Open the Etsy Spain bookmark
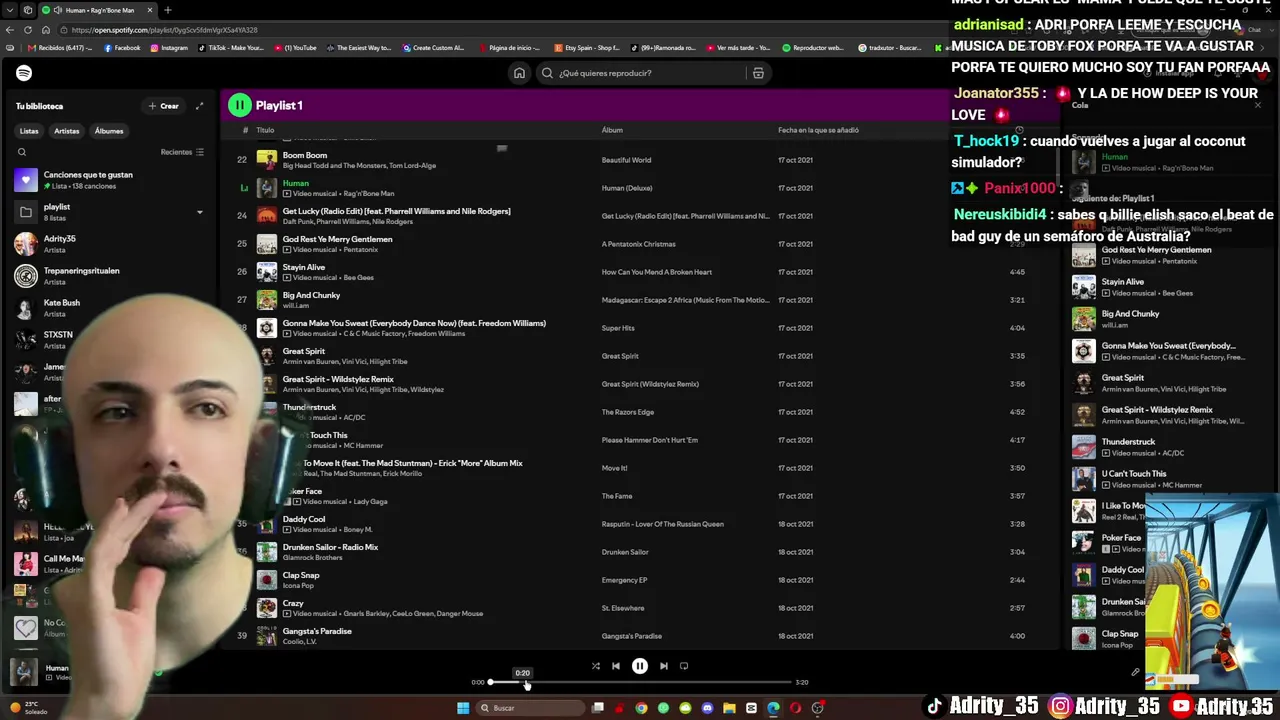The width and height of the screenshot is (1280, 720). [x=589, y=48]
